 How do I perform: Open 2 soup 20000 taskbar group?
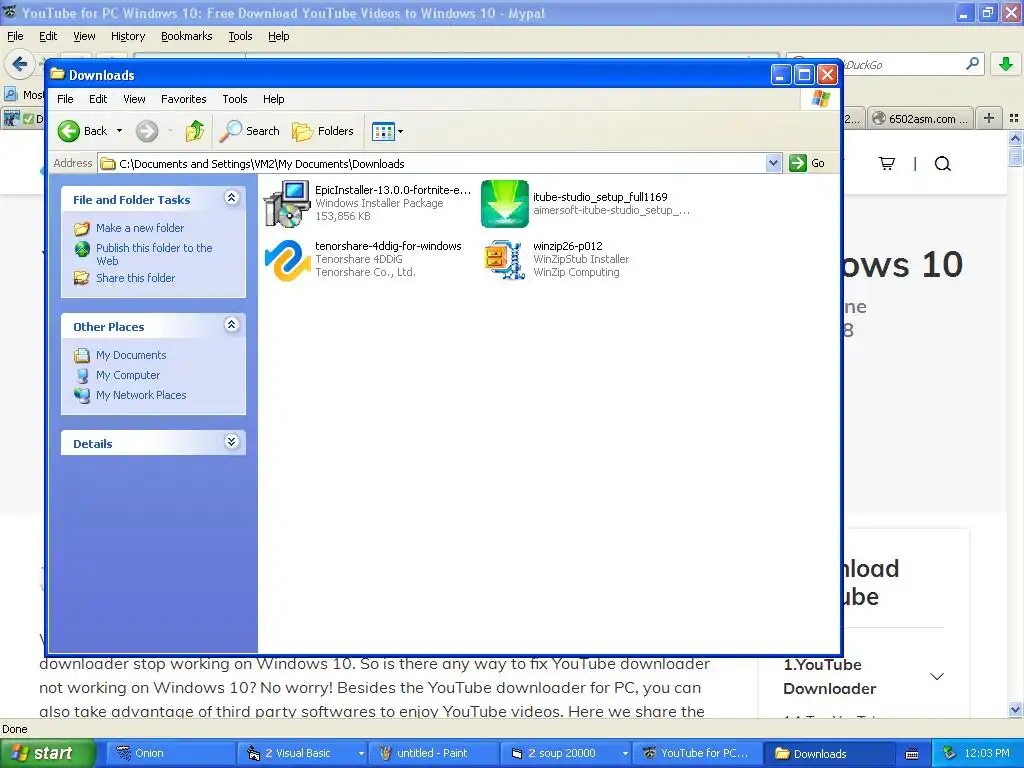pos(566,754)
